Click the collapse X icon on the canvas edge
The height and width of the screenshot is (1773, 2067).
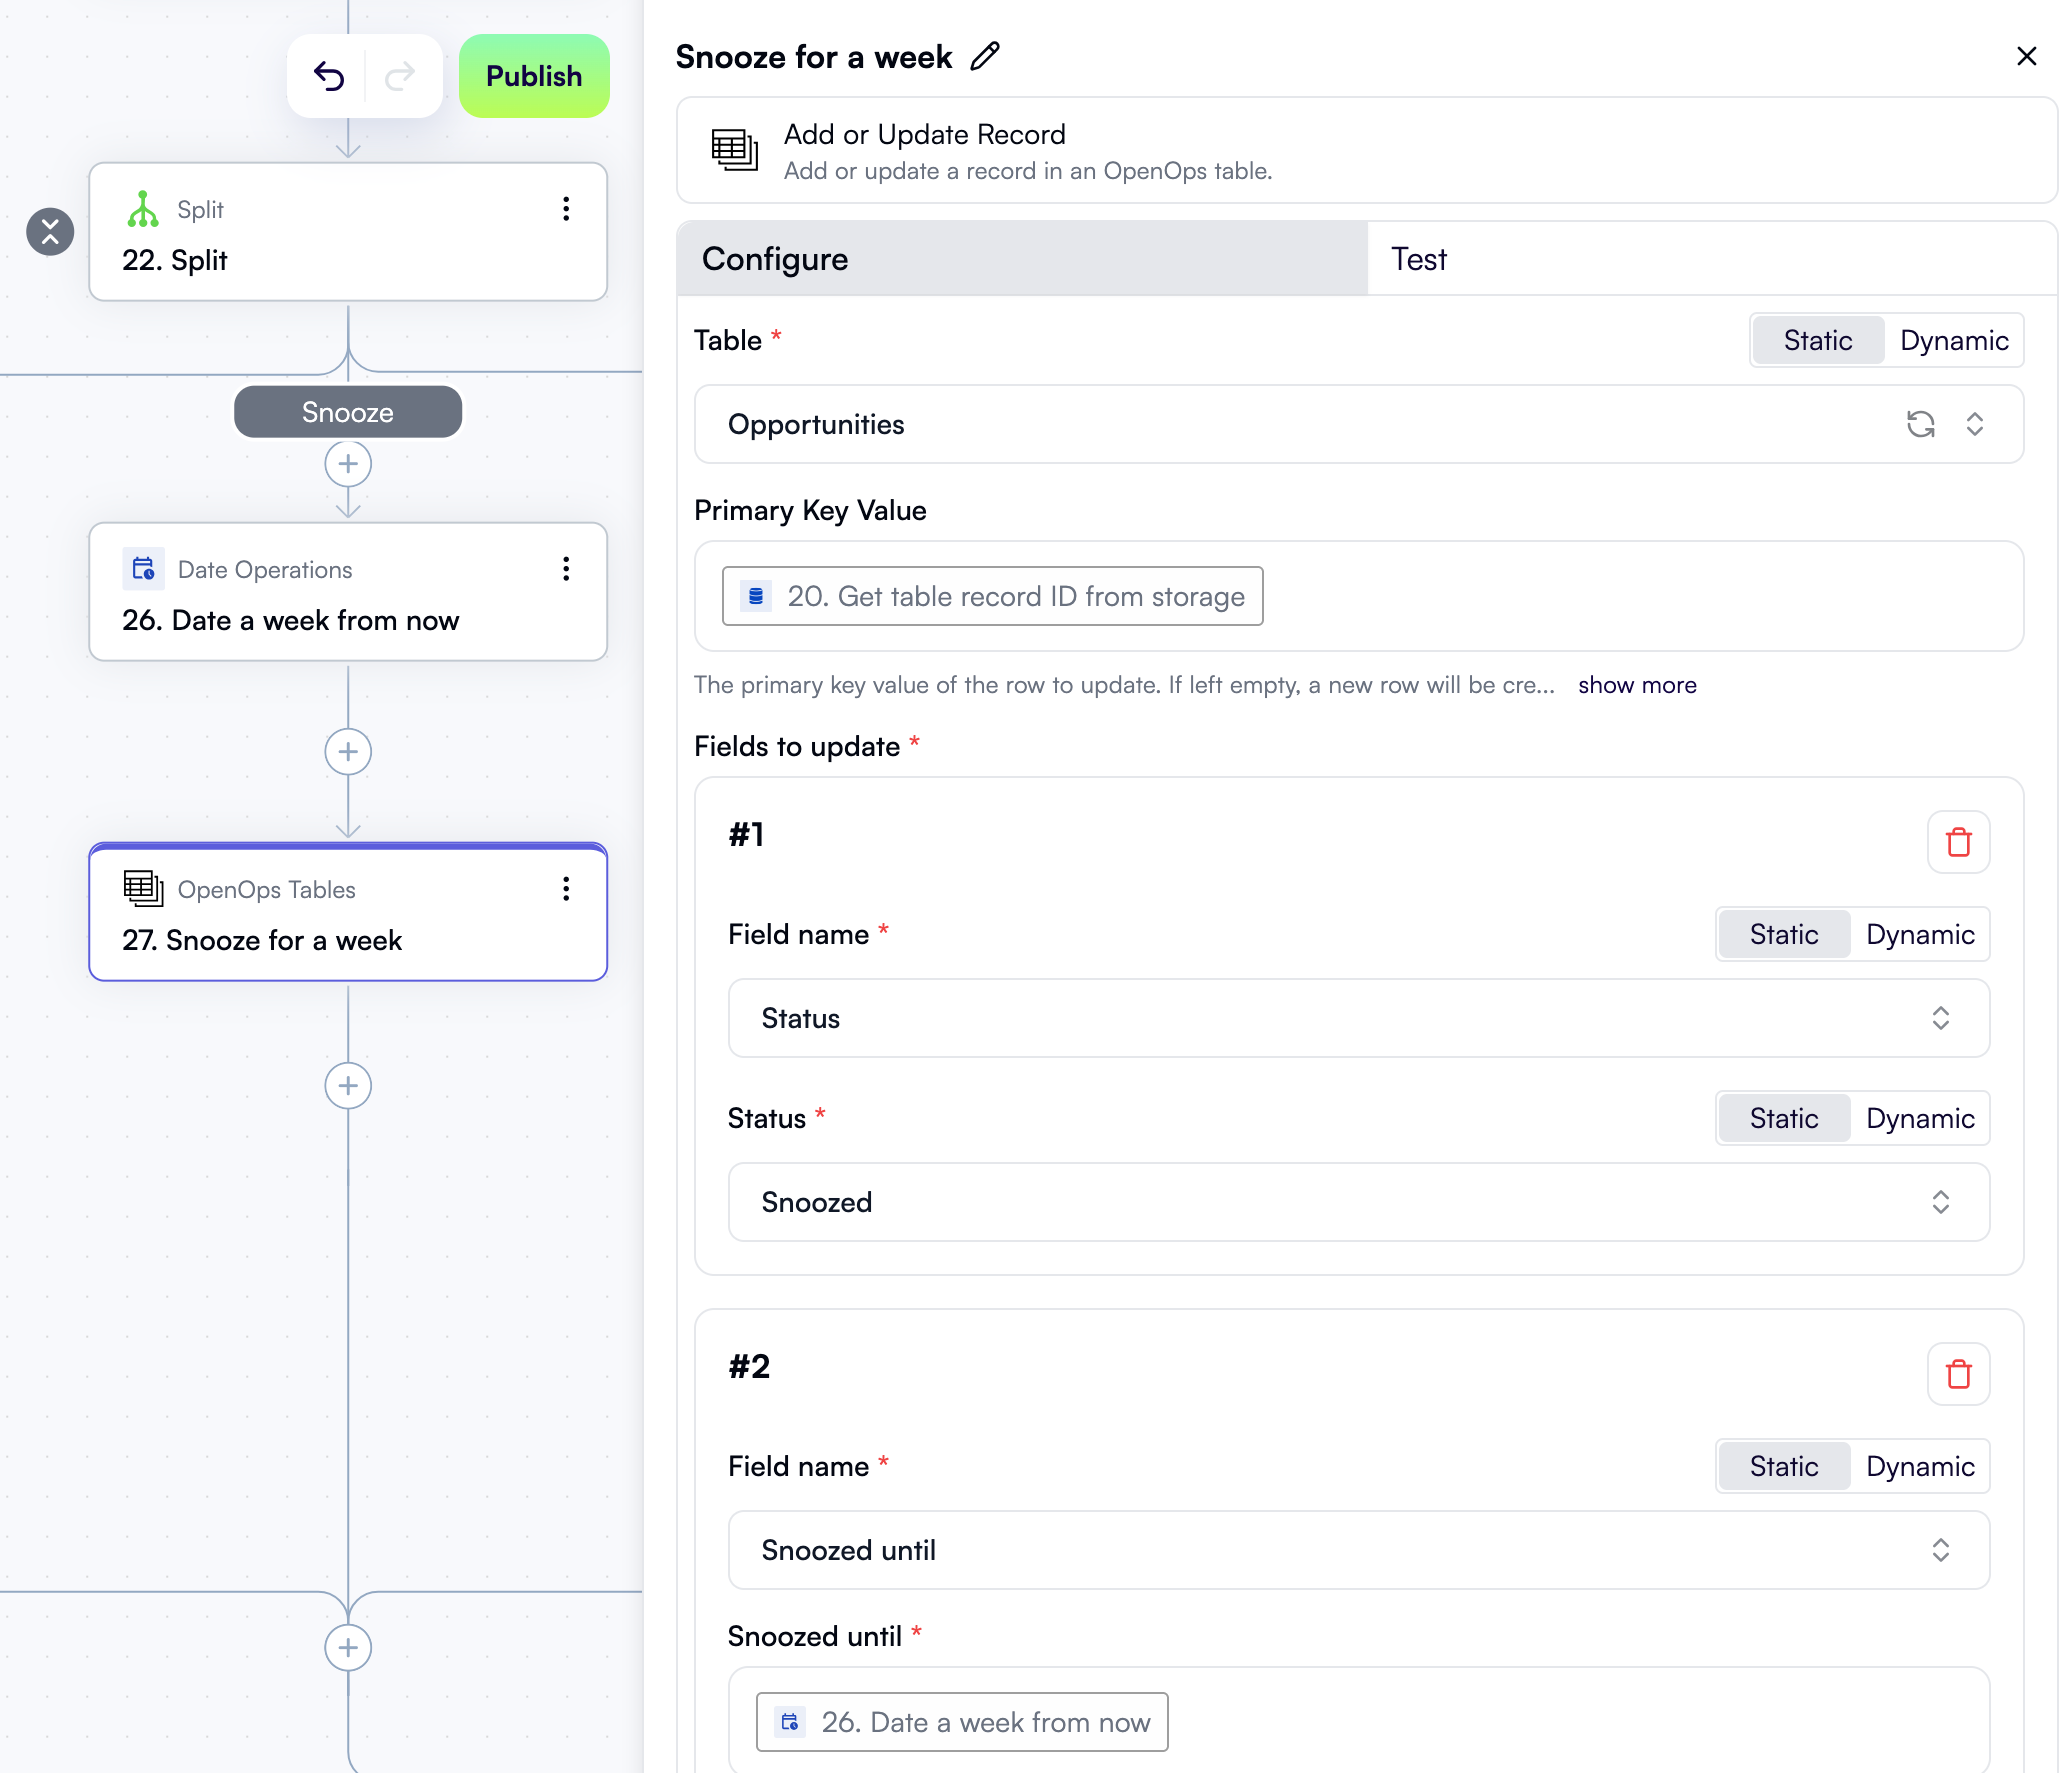[x=49, y=231]
